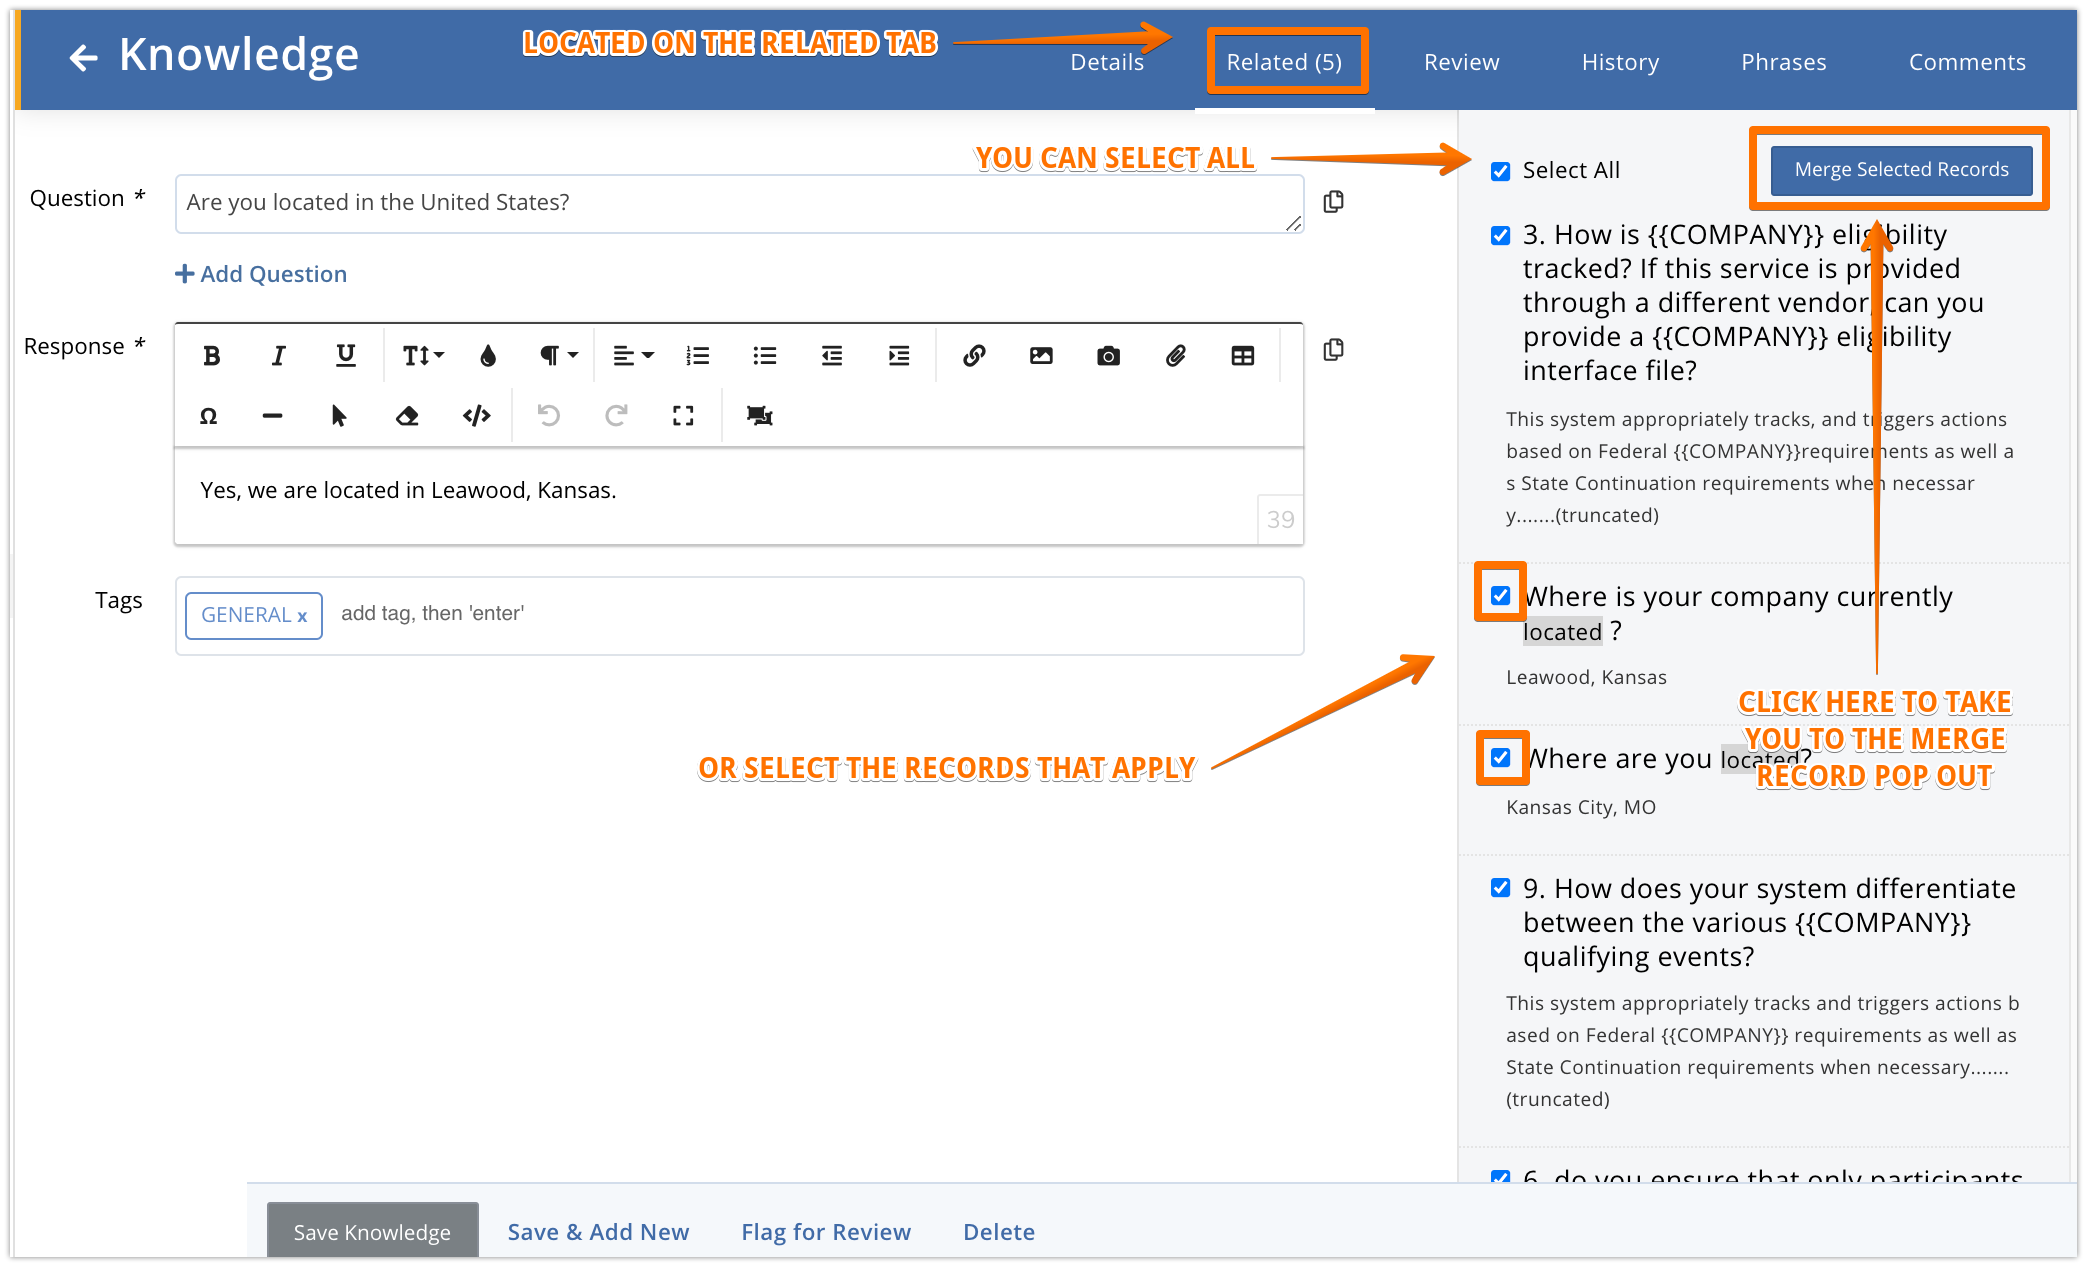Image resolution: width=2087 pixels, height=1267 pixels.
Task: Click Merge Selected Records button
Action: click(x=1901, y=169)
